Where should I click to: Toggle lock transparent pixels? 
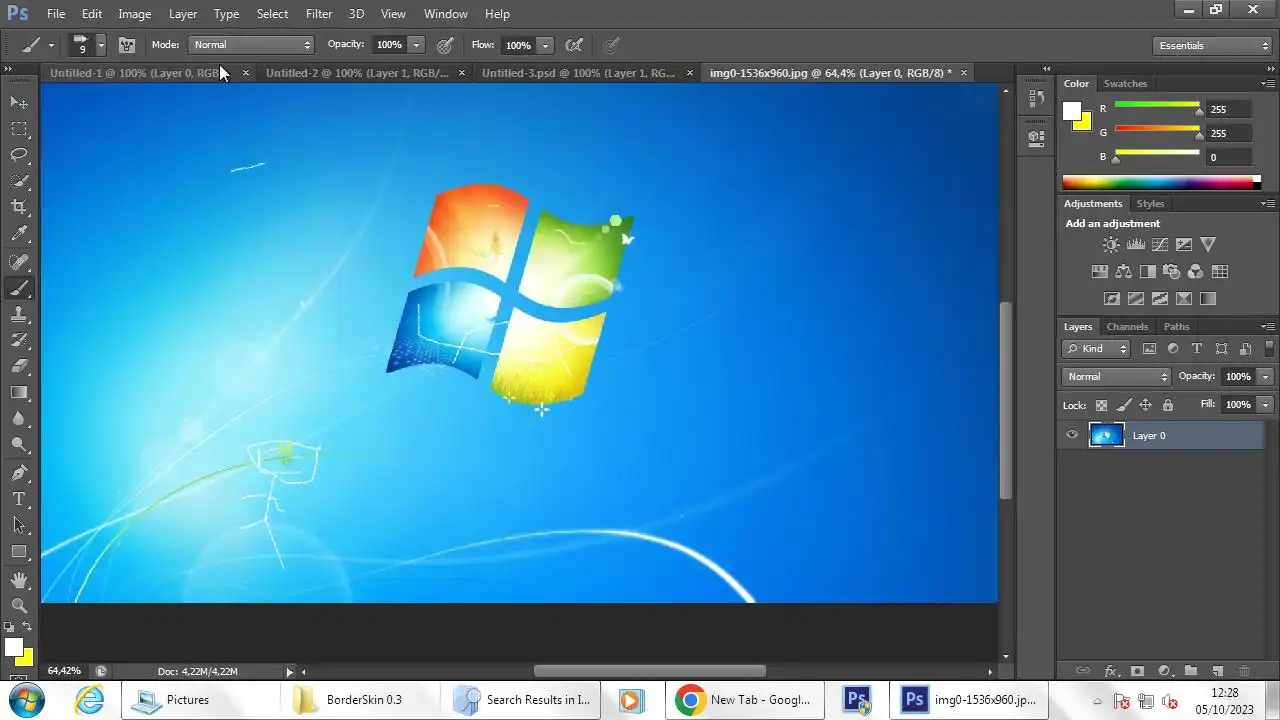tap(1101, 405)
